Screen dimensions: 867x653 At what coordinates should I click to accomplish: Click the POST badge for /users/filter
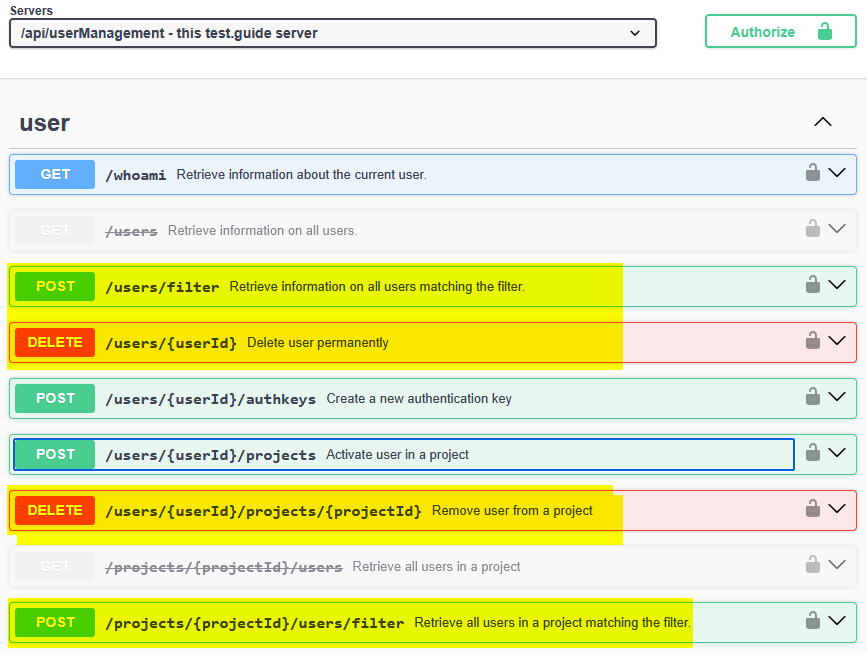point(55,286)
